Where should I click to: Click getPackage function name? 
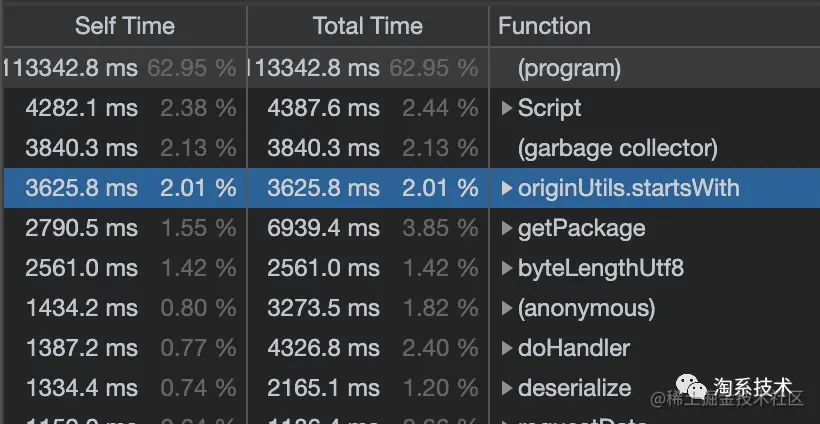581,228
